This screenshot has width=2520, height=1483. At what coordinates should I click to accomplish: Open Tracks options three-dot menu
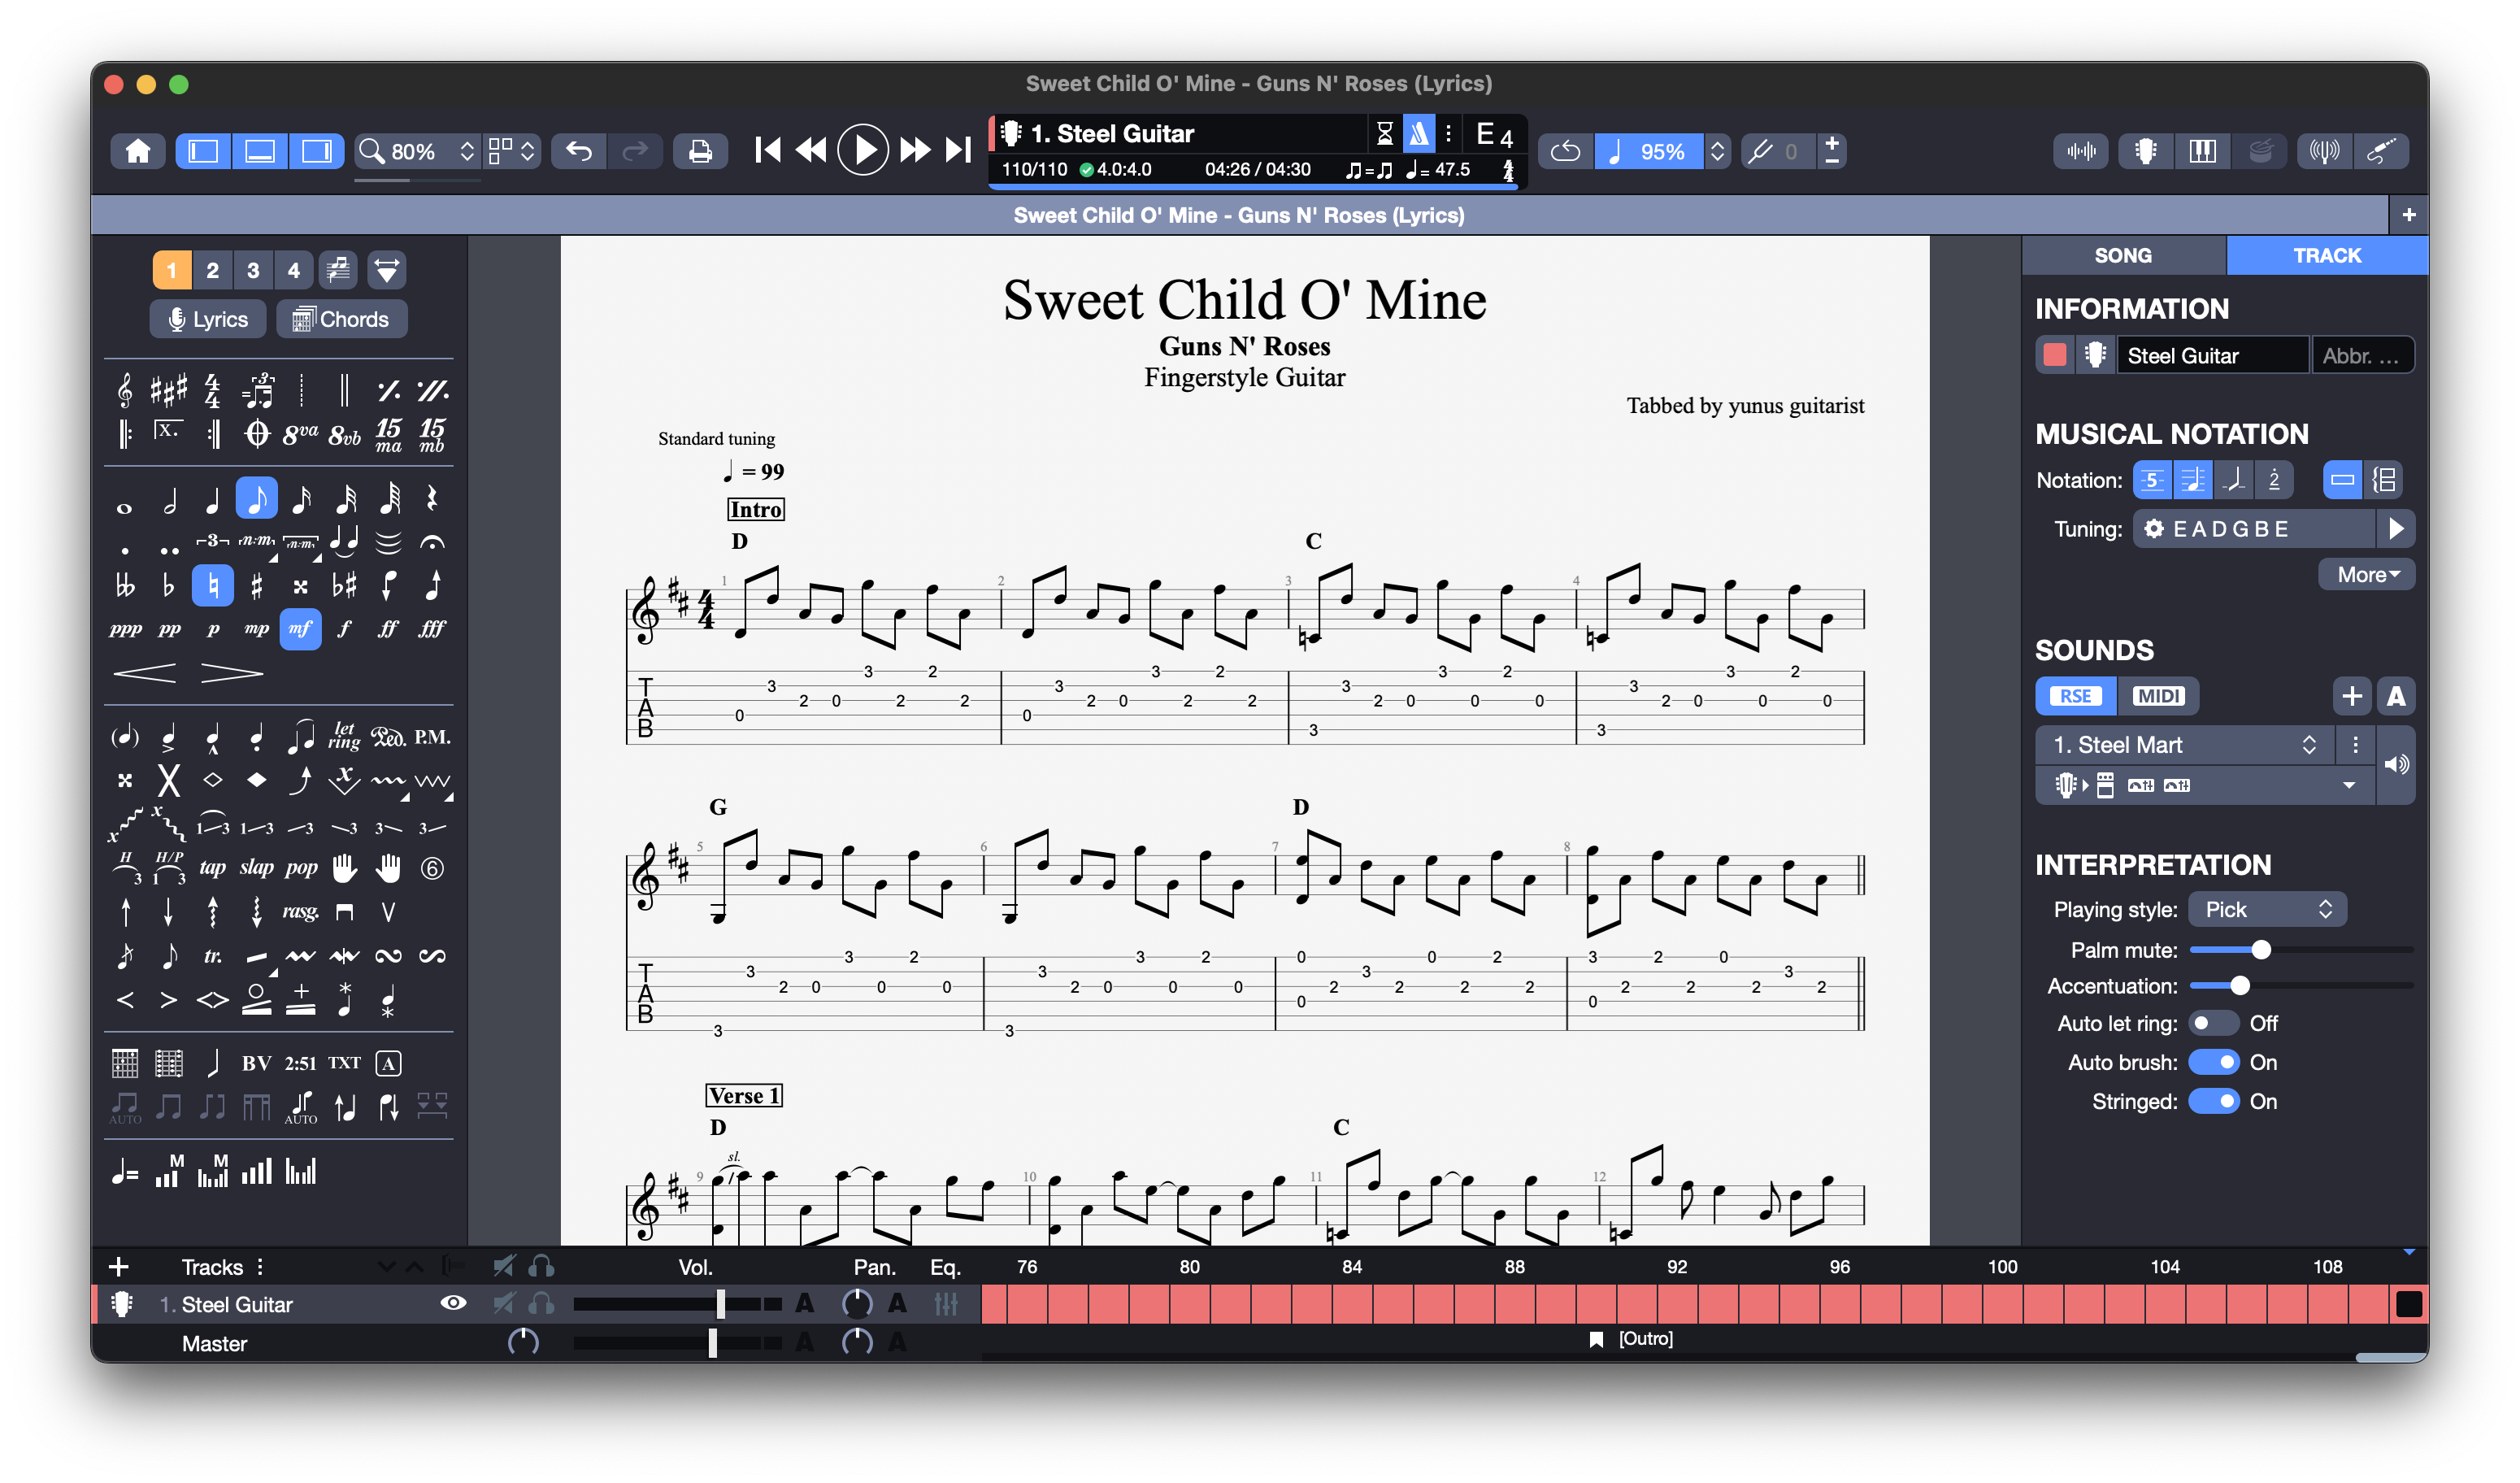(260, 1267)
